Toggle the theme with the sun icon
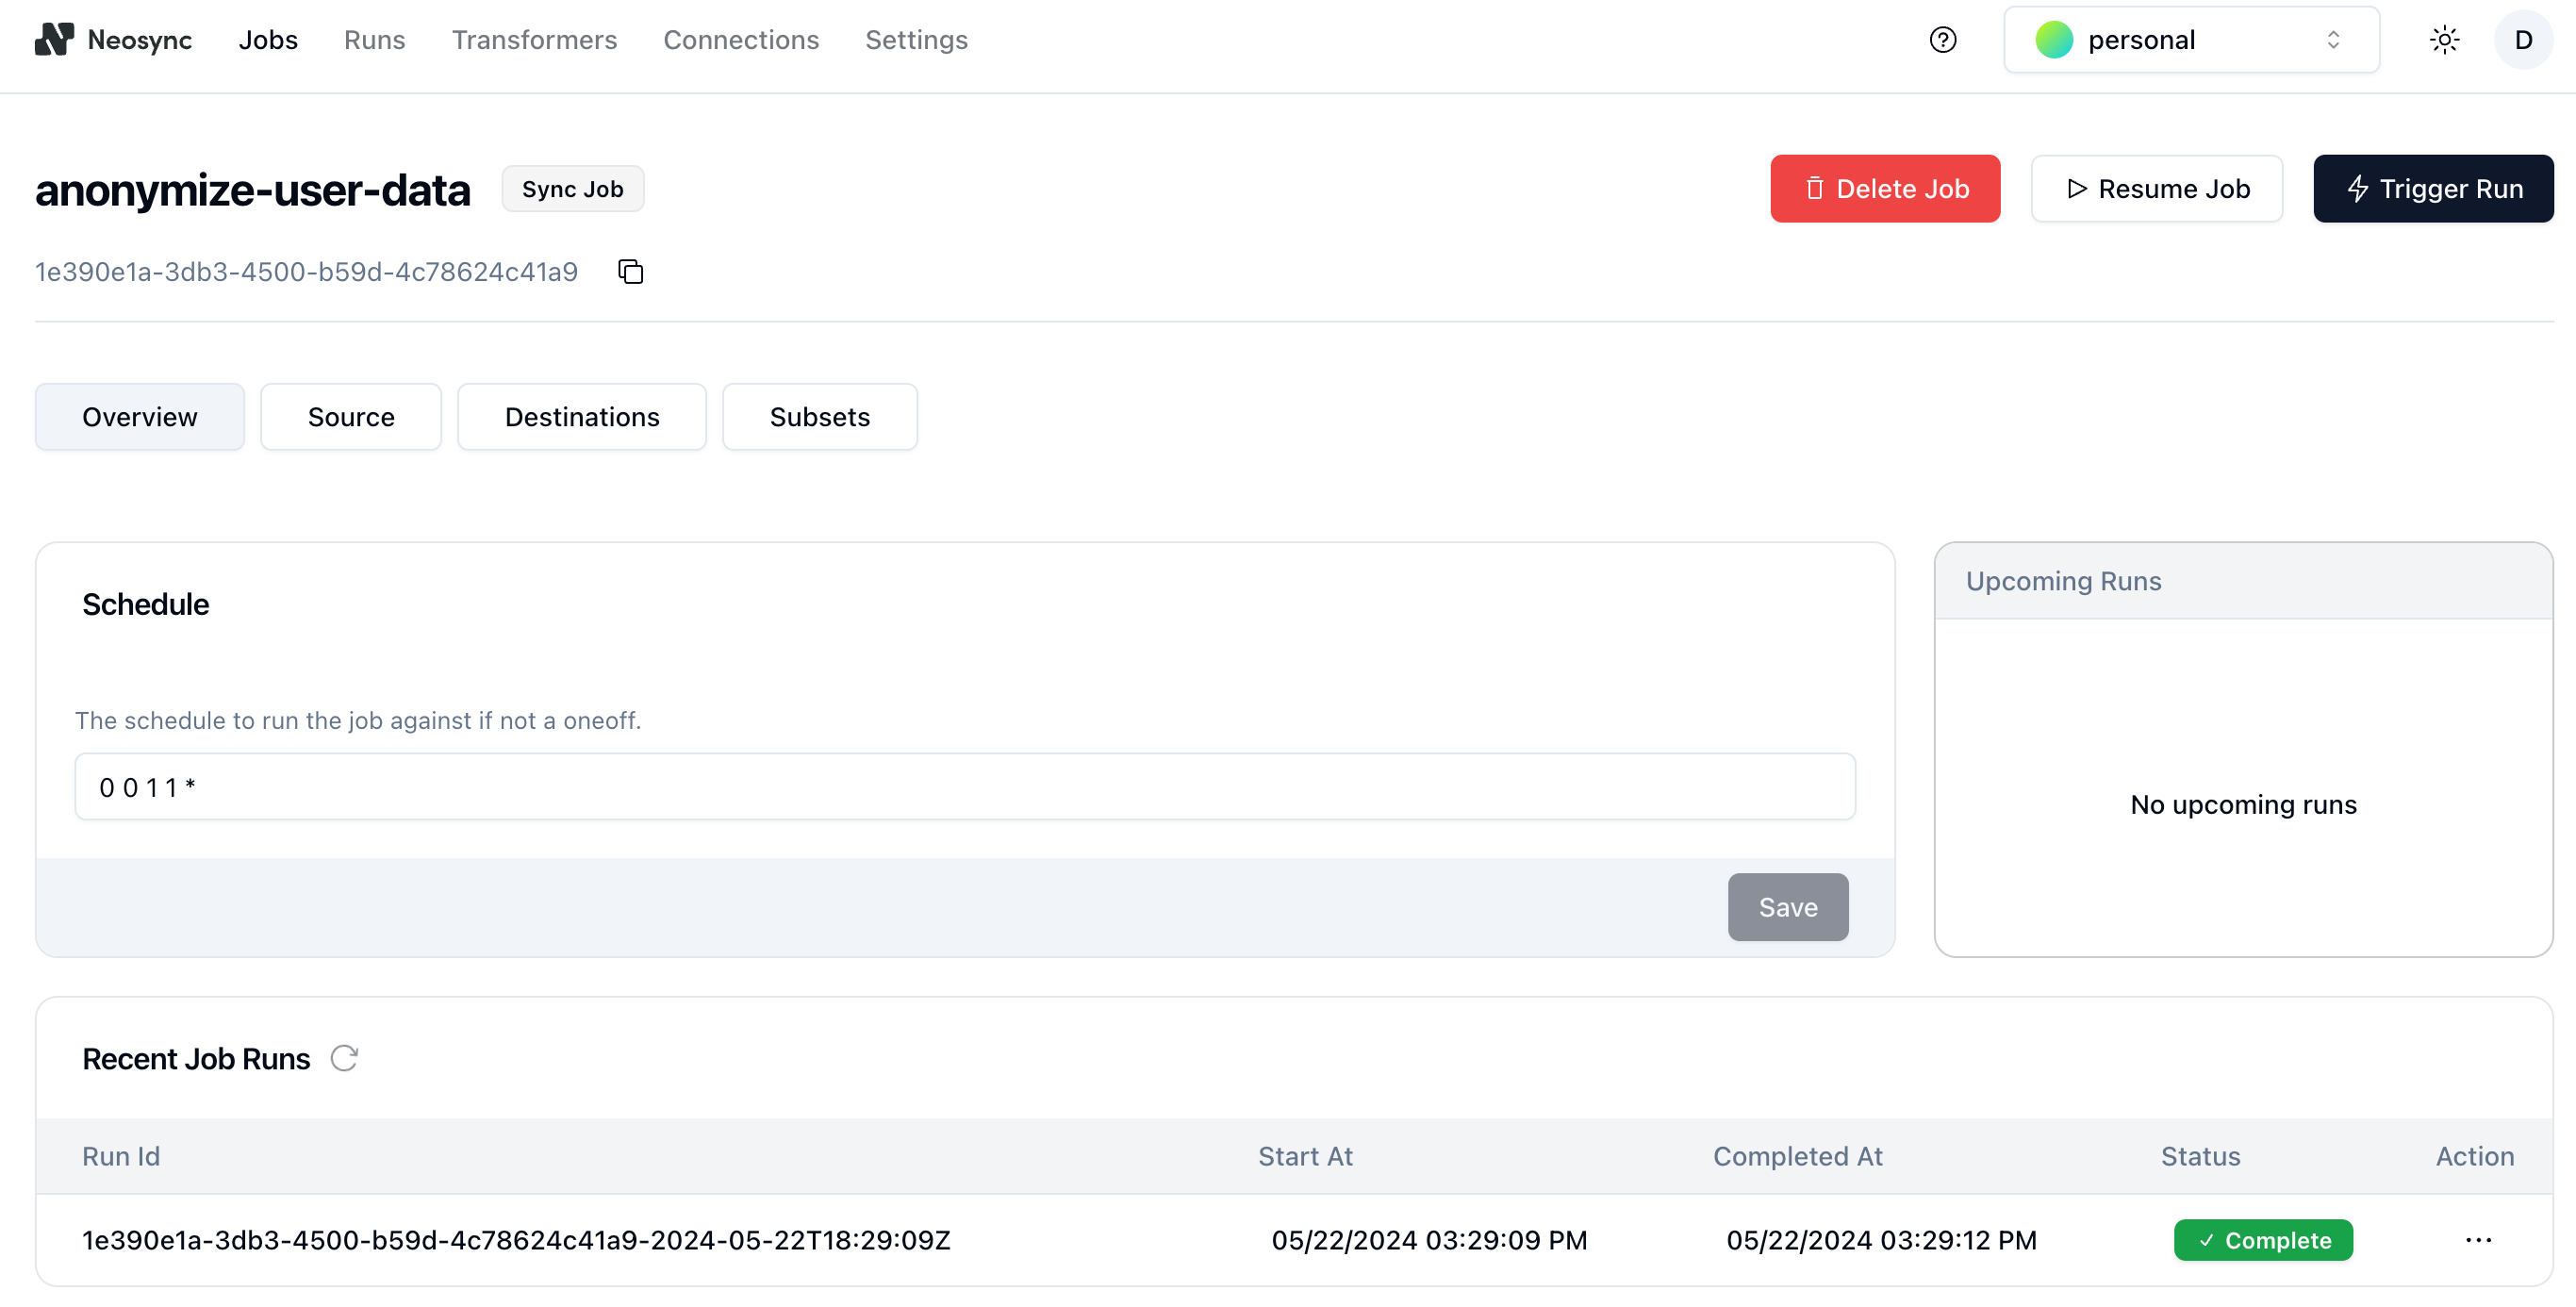2576x1307 pixels. (2444, 39)
